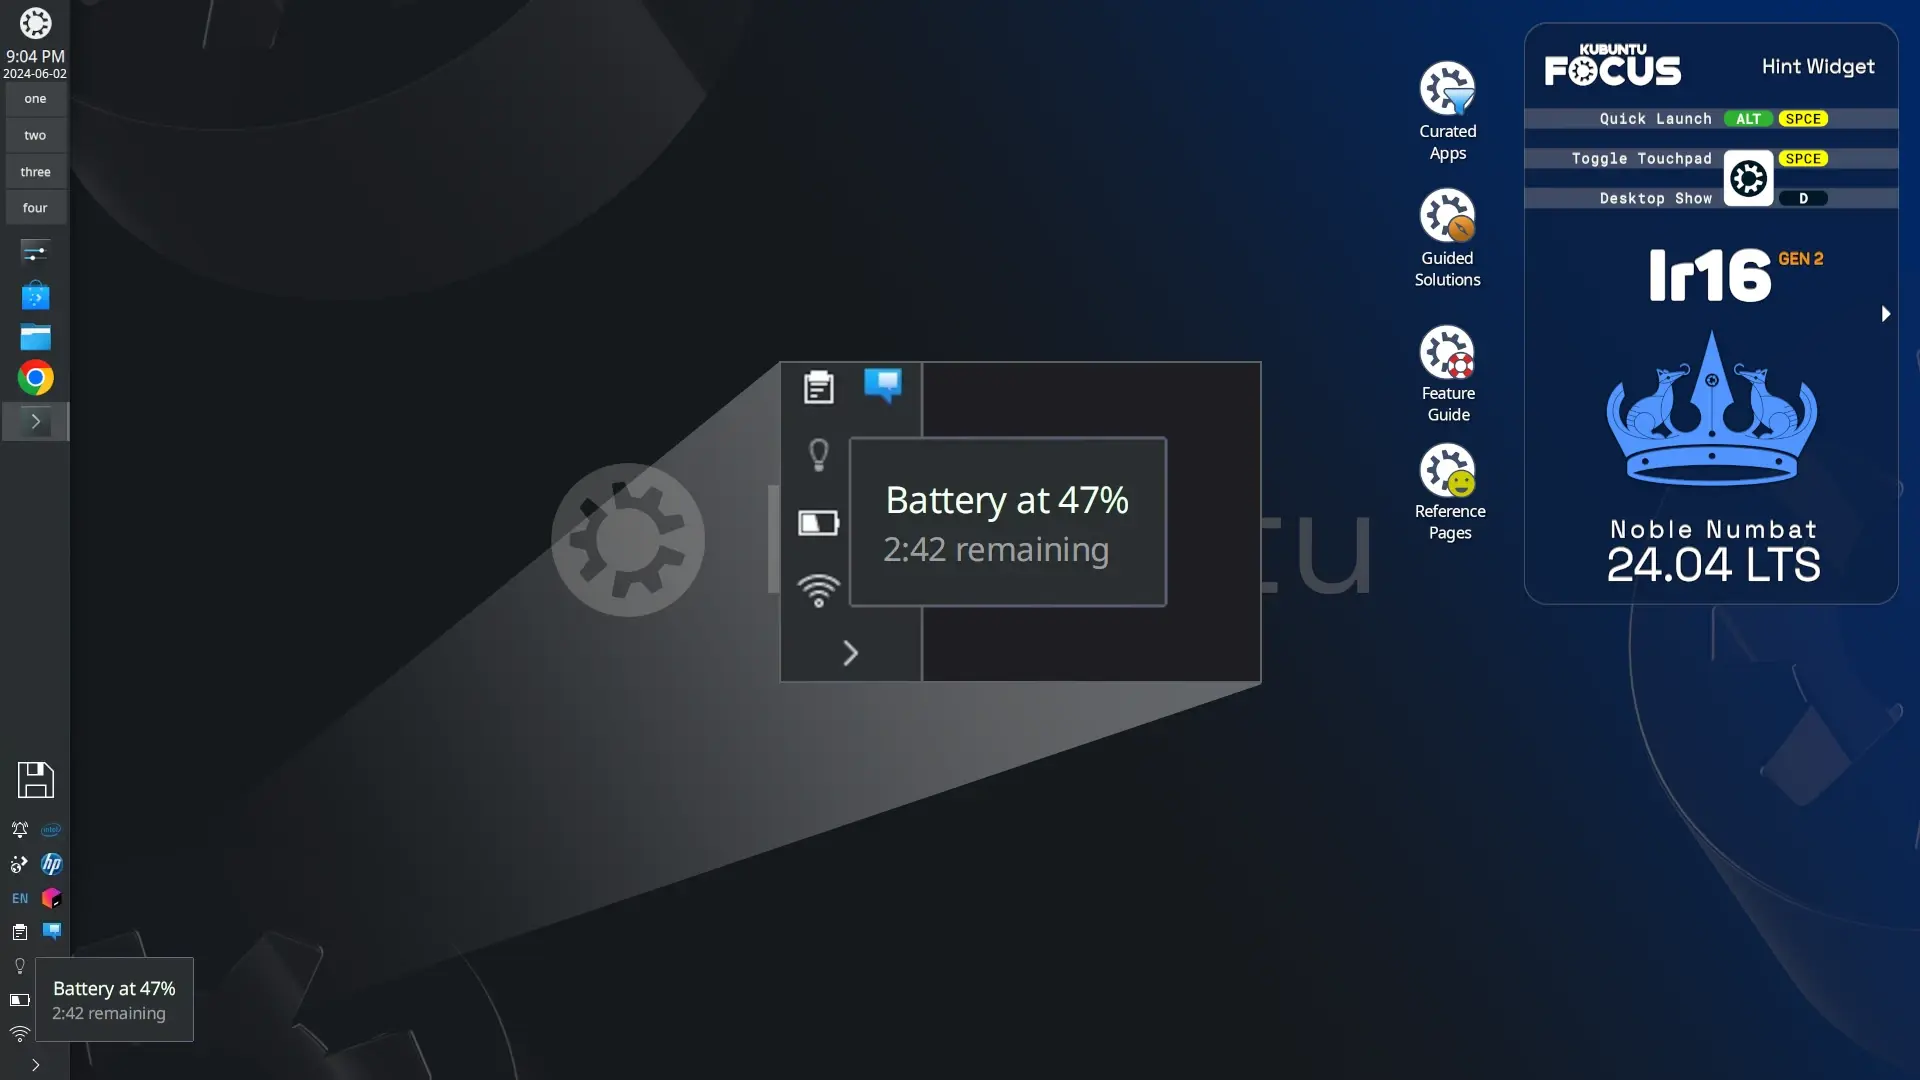The image size is (1920, 1080).
Task: Open the Dolphin file manager
Action: (x=35, y=337)
